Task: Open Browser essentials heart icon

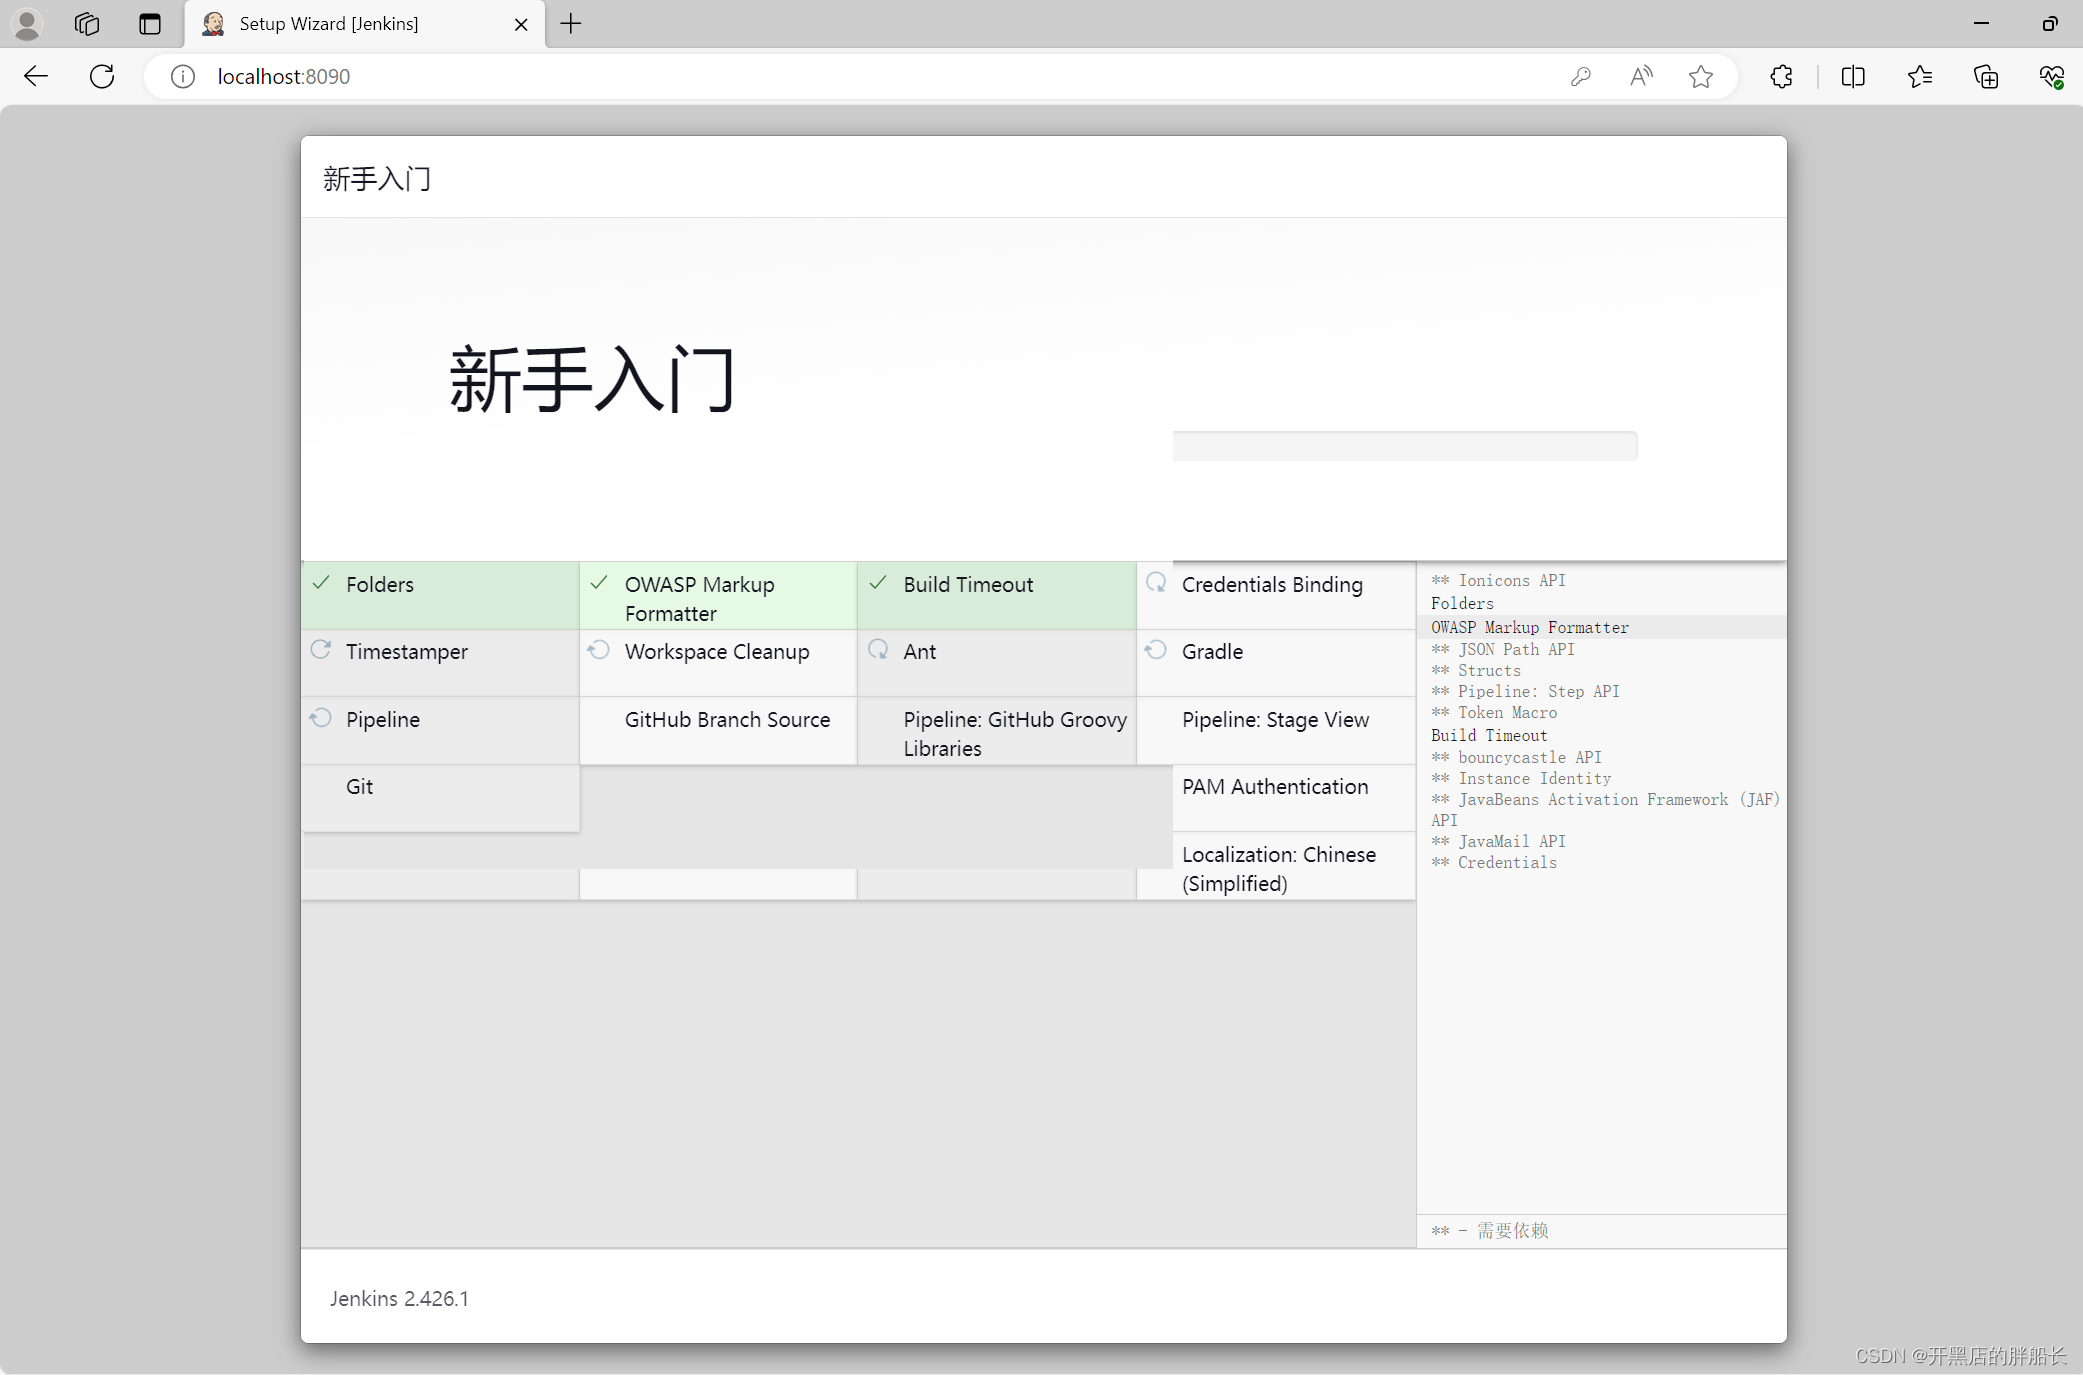Action: pyautogui.click(x=2052, y=76)
